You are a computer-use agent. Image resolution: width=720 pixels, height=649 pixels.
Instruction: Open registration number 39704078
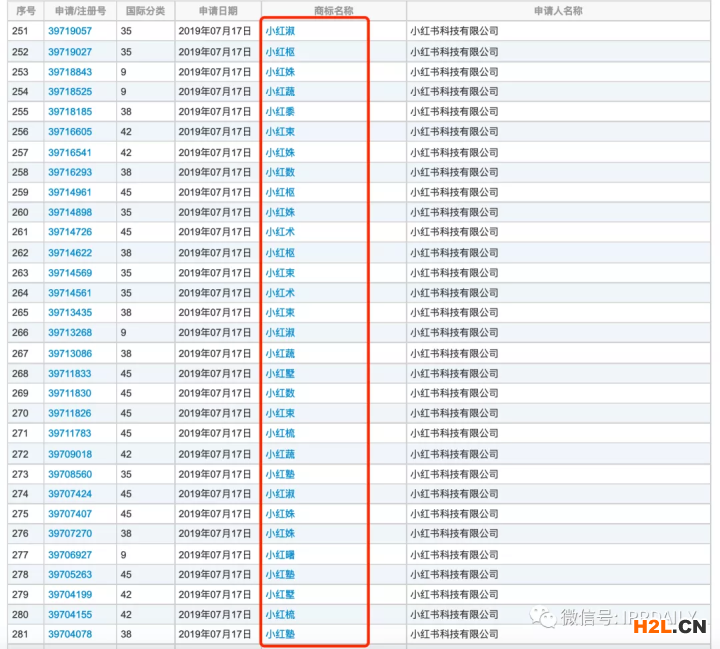(70, 634)
